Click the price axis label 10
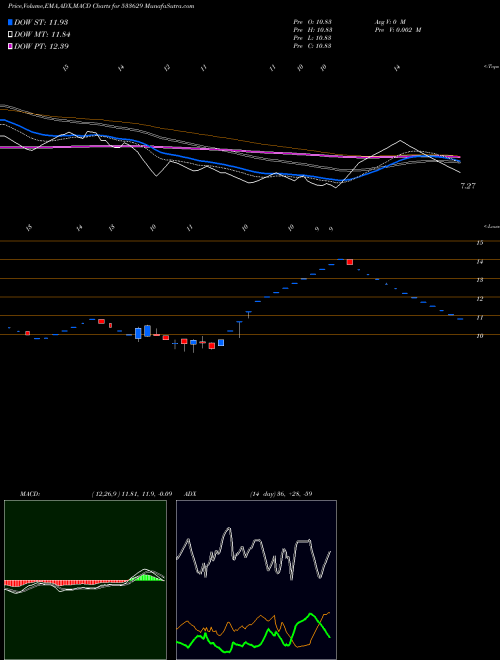Image resolution: width=500 pixels, height=660 pixels. [x=479, y=336]
